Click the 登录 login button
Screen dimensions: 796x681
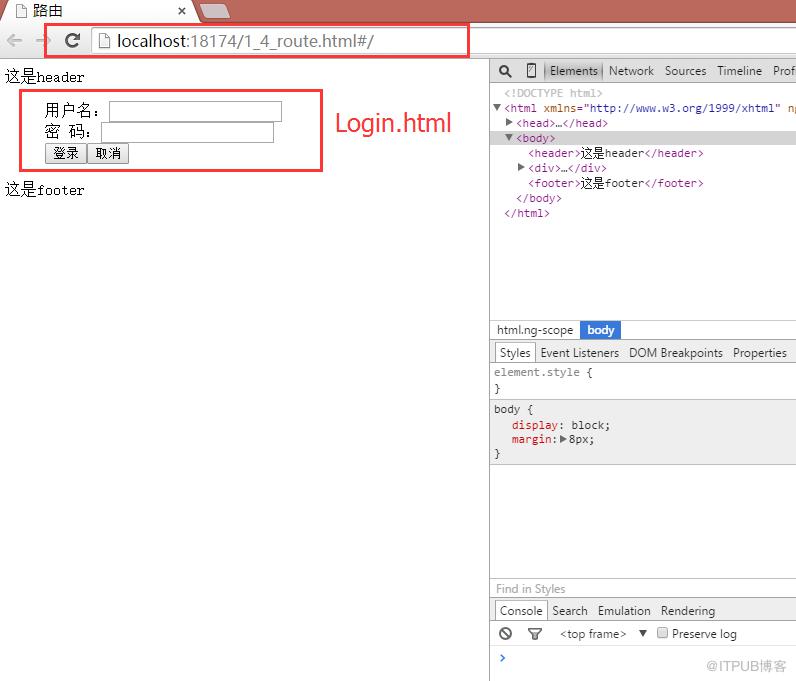[x=65, y=153]
